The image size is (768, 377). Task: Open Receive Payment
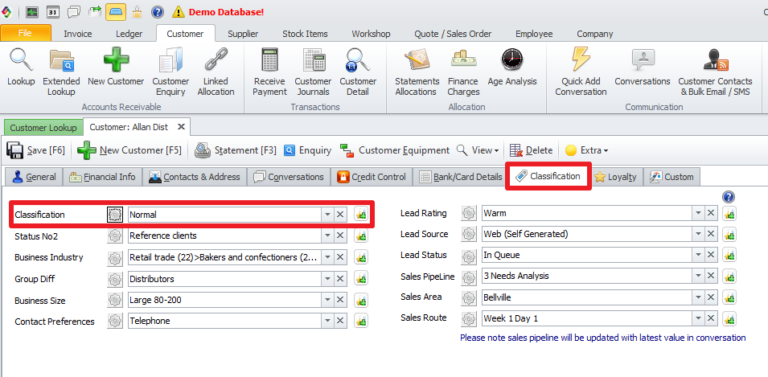click(x=270, y=72)
